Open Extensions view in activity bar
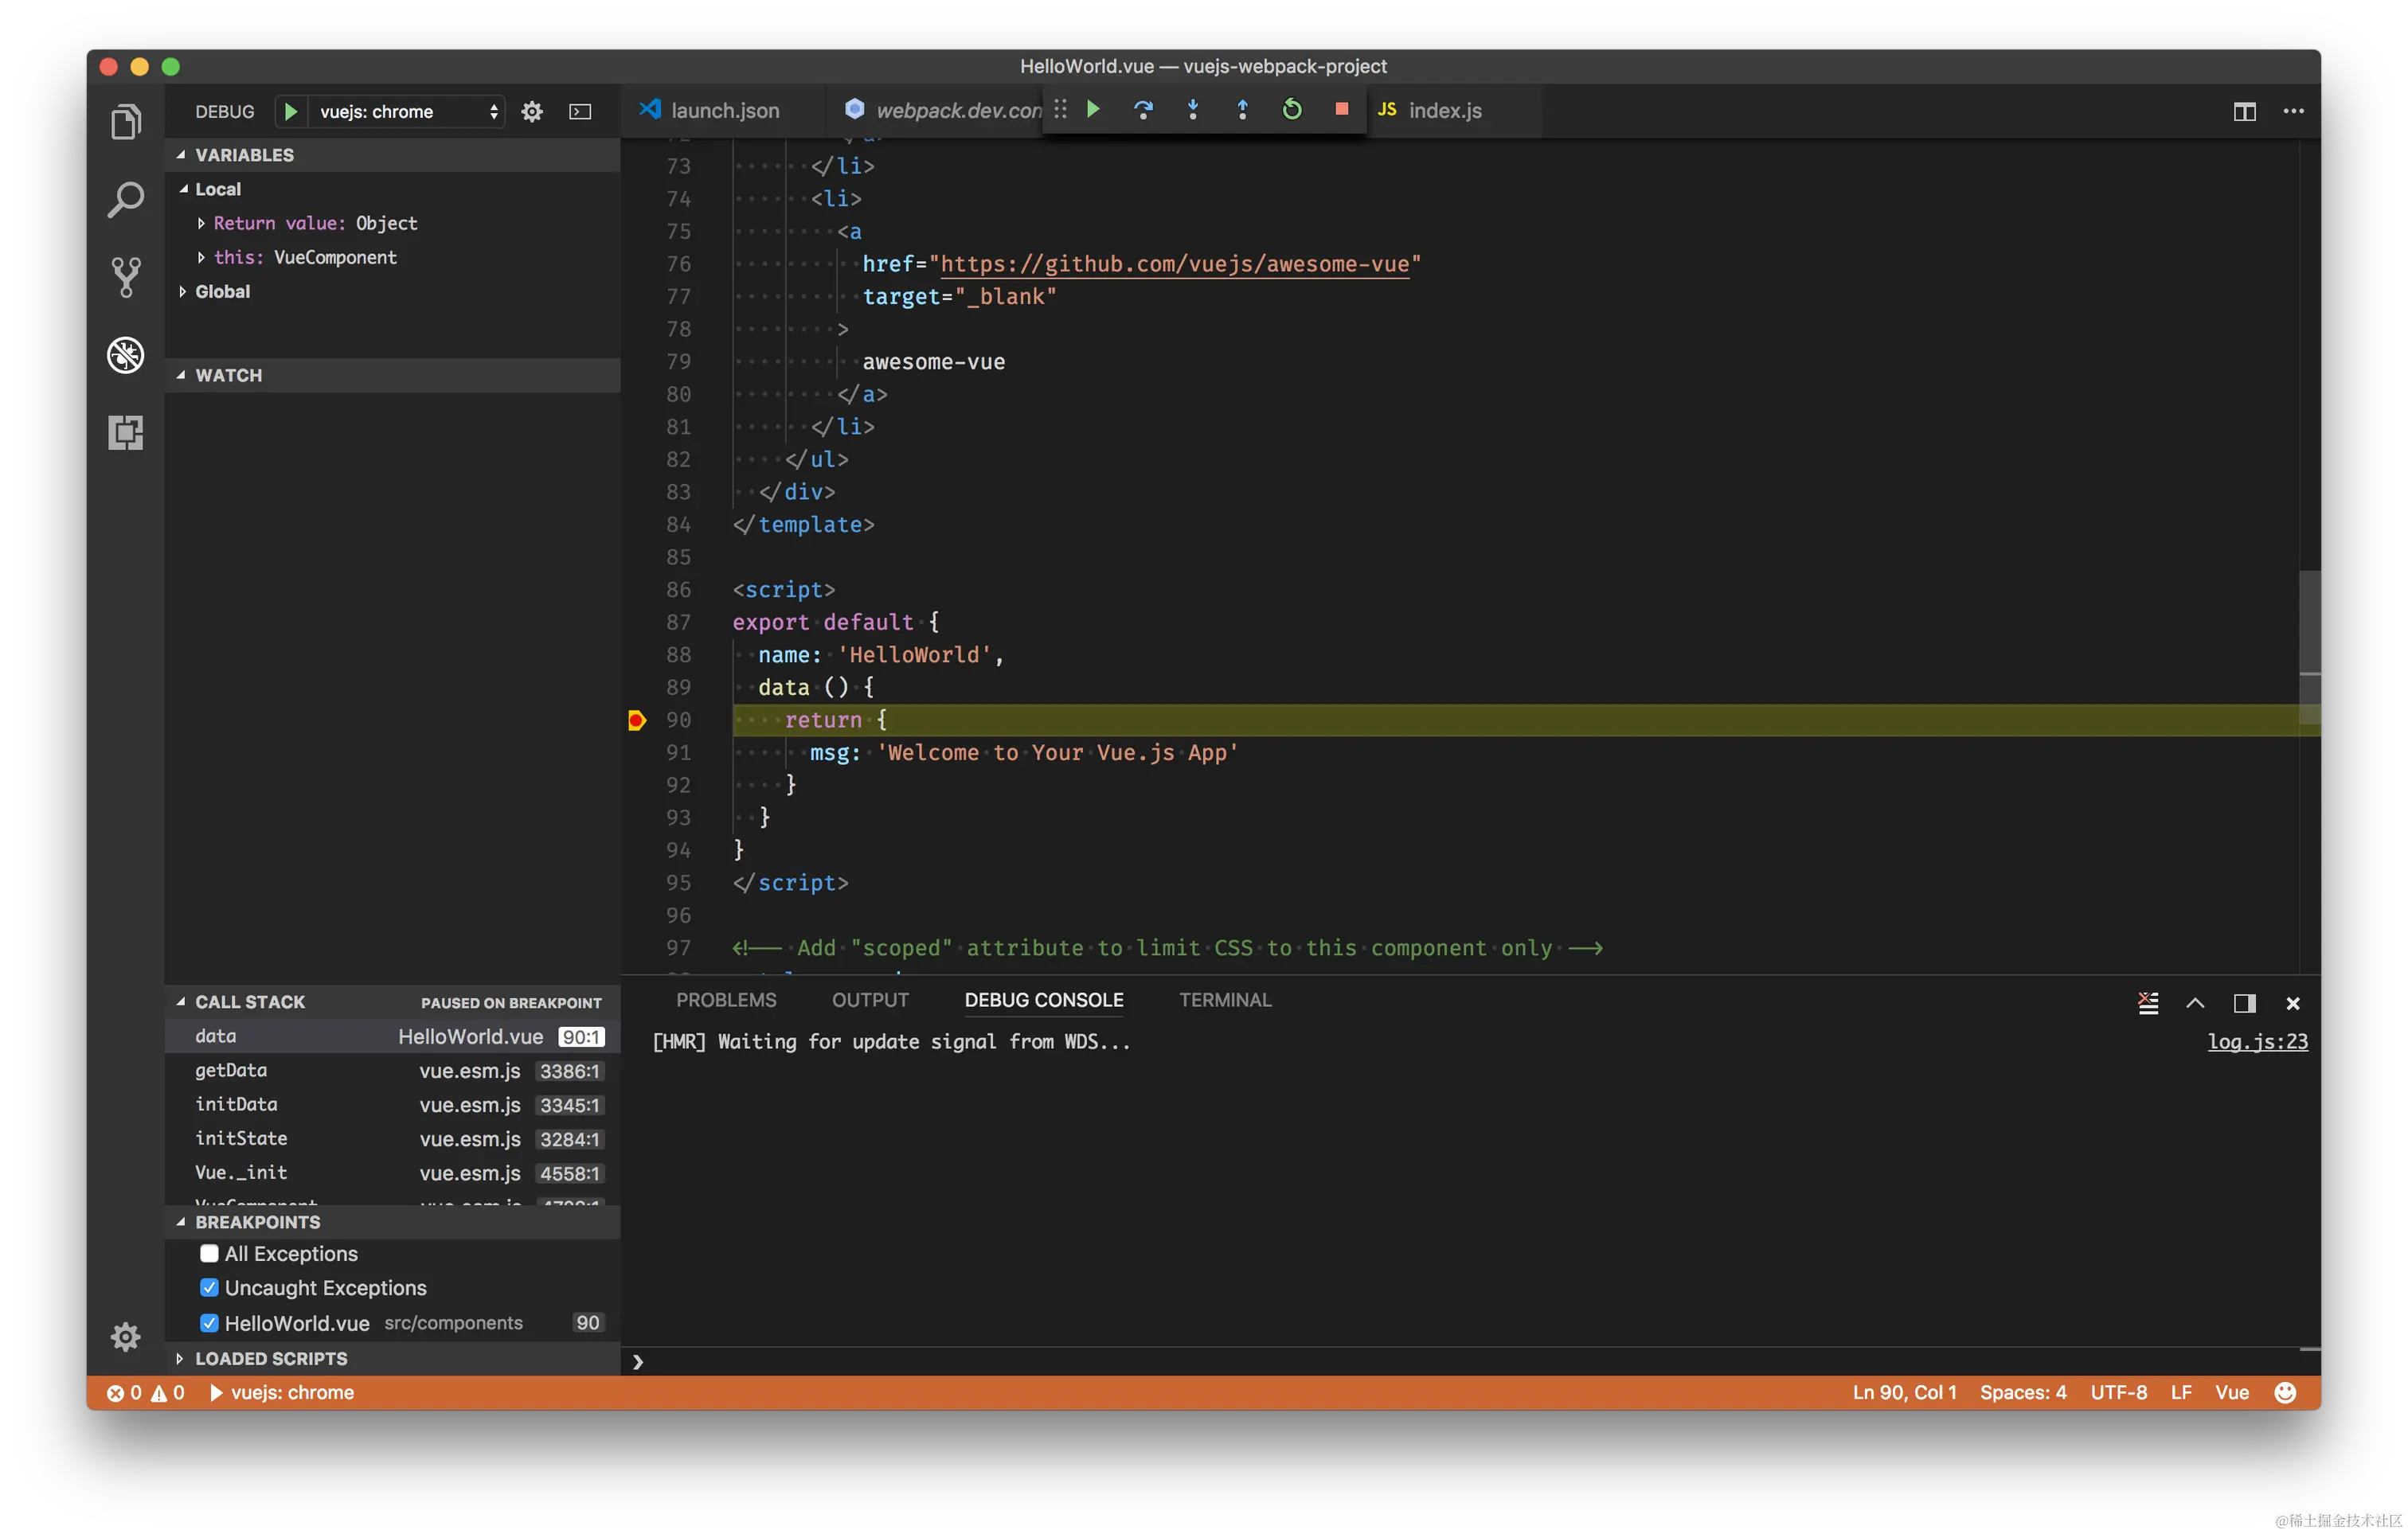Image resolution: width=2408 pixels, height=1534 pixels. pyautogui.click(x=126, y=433)
